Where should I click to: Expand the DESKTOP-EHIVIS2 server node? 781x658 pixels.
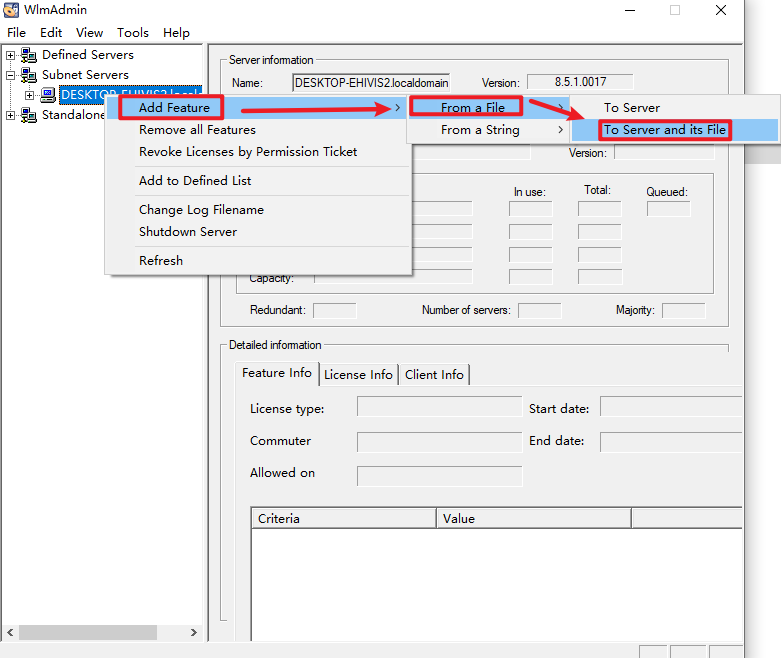pyautogui.click(x=30, y=95)
